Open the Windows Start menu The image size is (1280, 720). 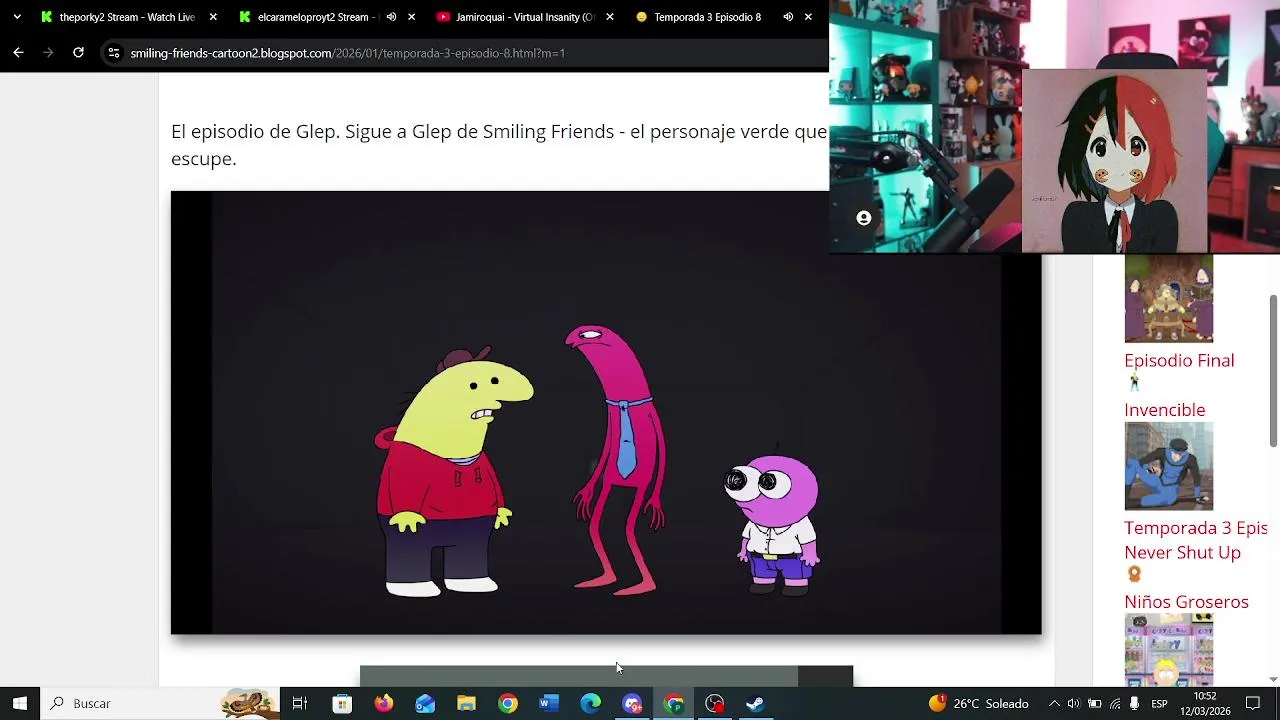click(20, 703)
